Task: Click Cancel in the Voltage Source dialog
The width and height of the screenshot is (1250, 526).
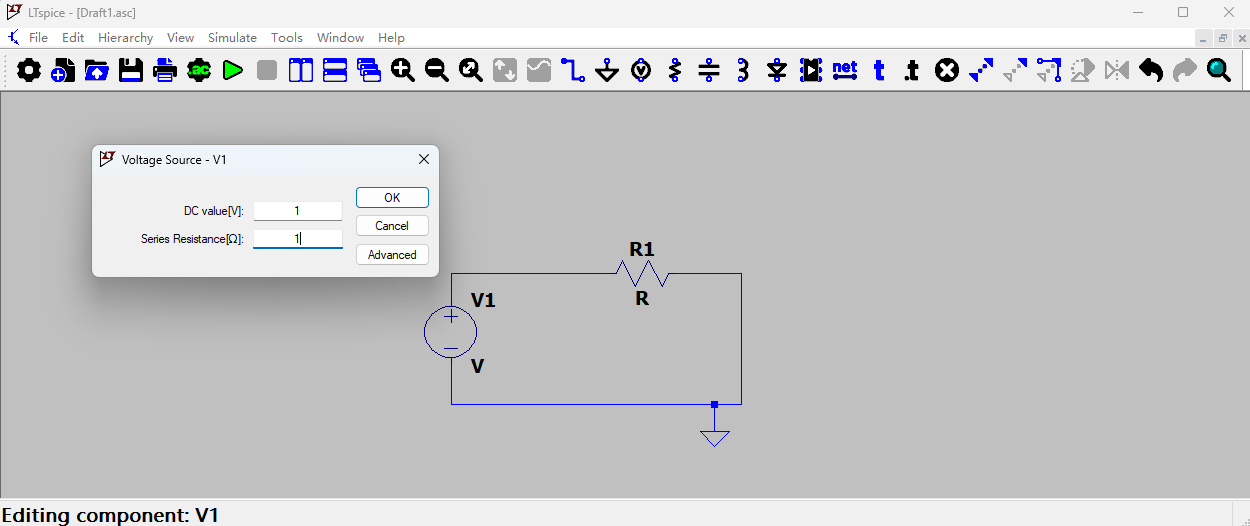Action: pos(392,226)
